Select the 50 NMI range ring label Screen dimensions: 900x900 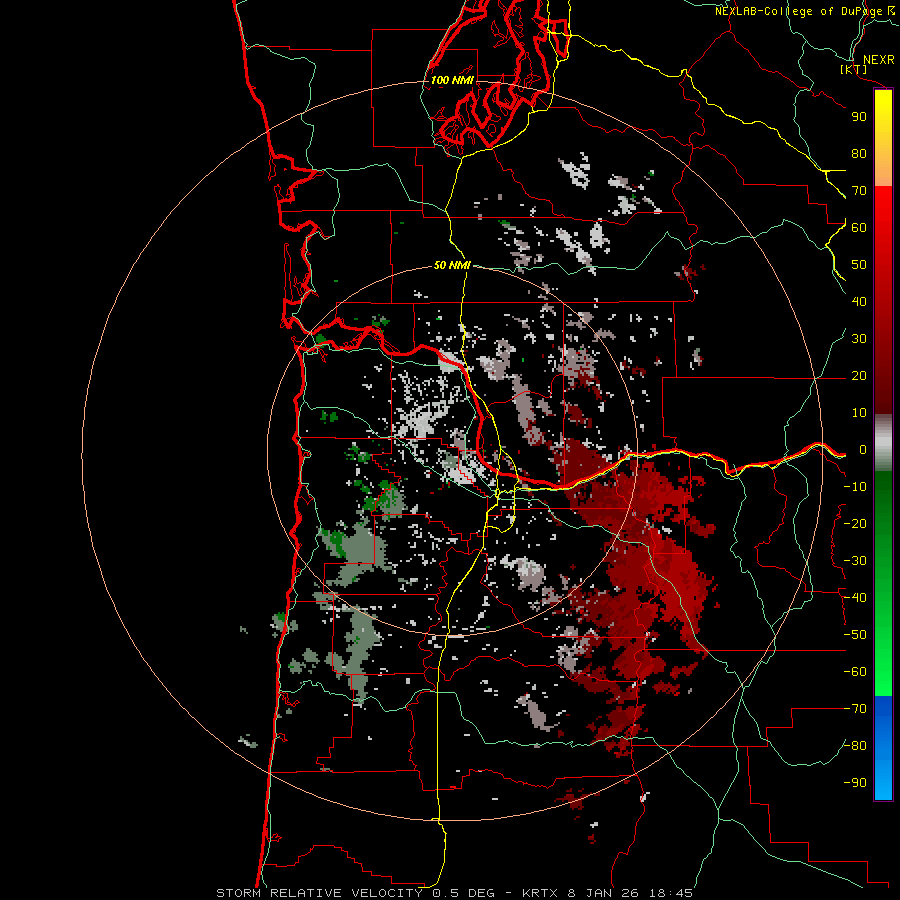452,265
